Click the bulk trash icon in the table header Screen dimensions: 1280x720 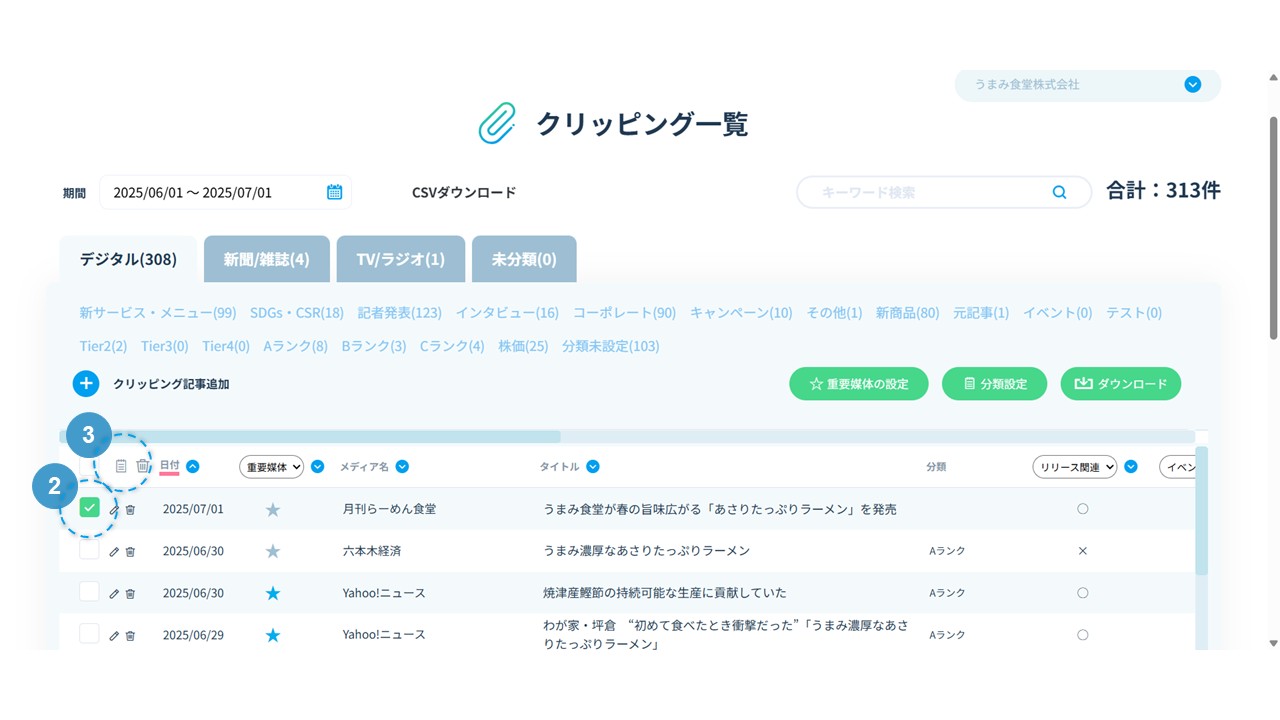143,466
